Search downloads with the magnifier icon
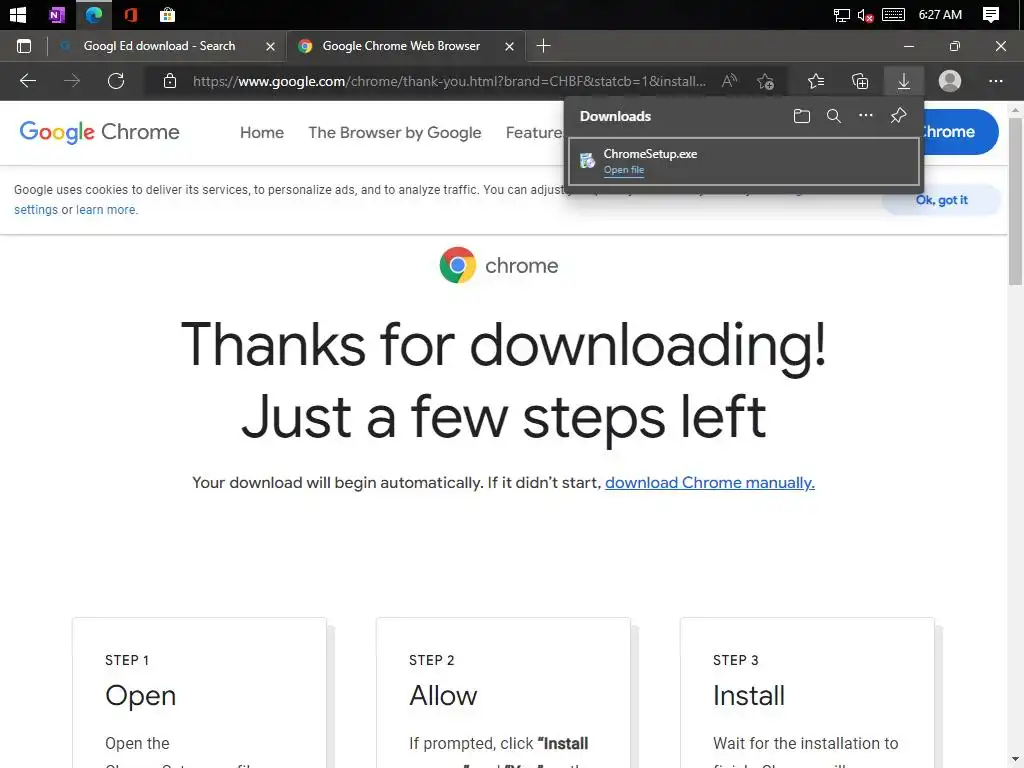Viewport: 1024px width, 768px height. [x=834, y=116]
